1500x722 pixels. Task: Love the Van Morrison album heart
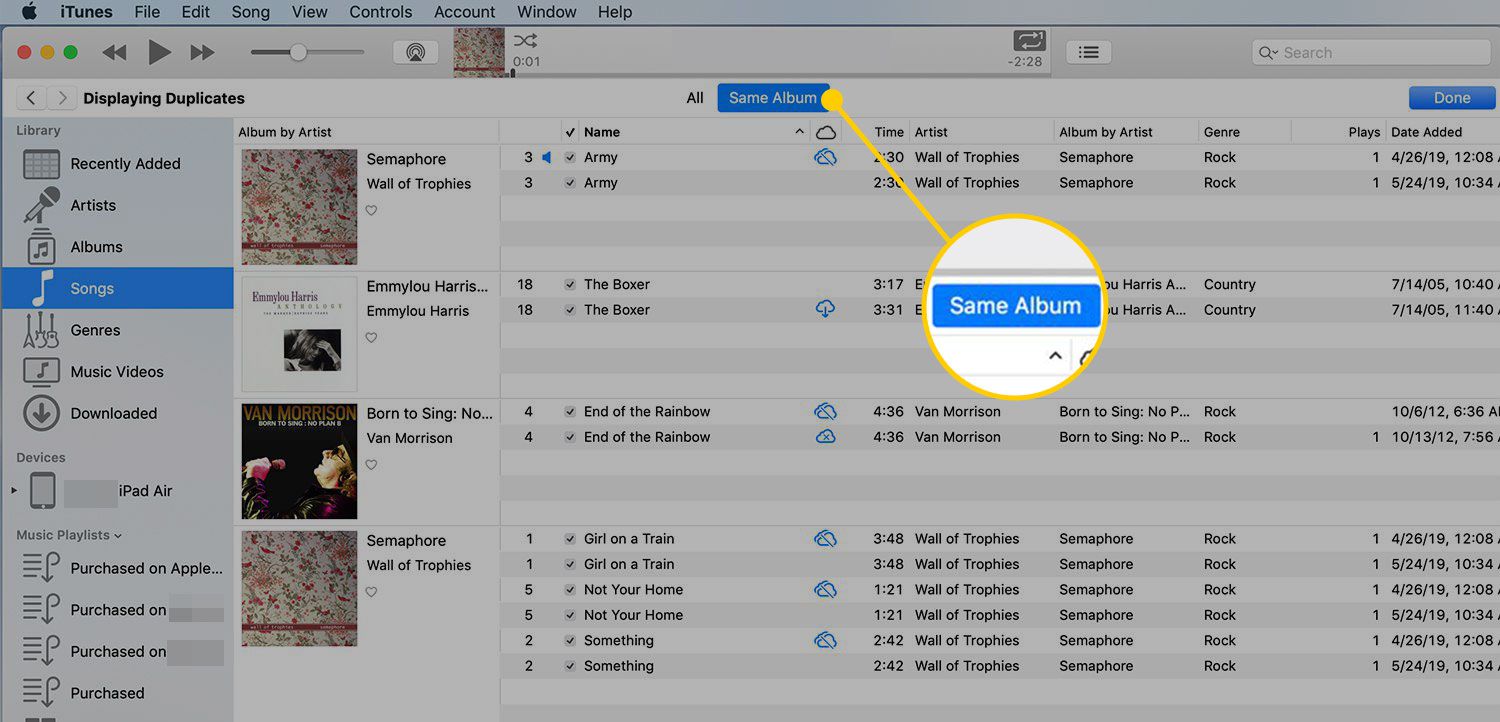click(x=371, y=465)
